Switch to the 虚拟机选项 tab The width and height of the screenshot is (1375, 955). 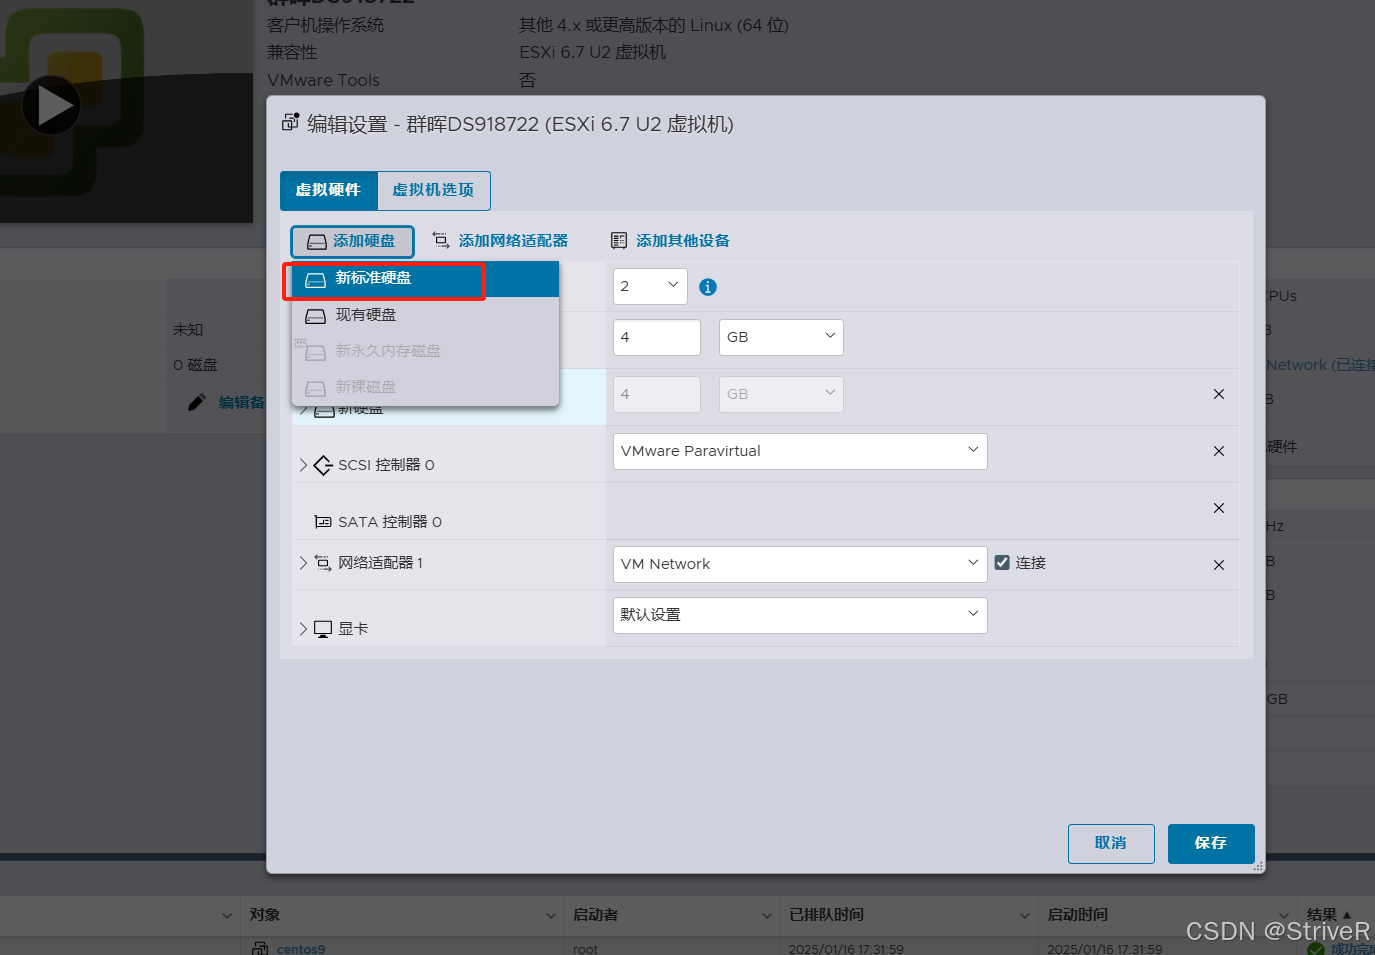click(x=433, y=190)
